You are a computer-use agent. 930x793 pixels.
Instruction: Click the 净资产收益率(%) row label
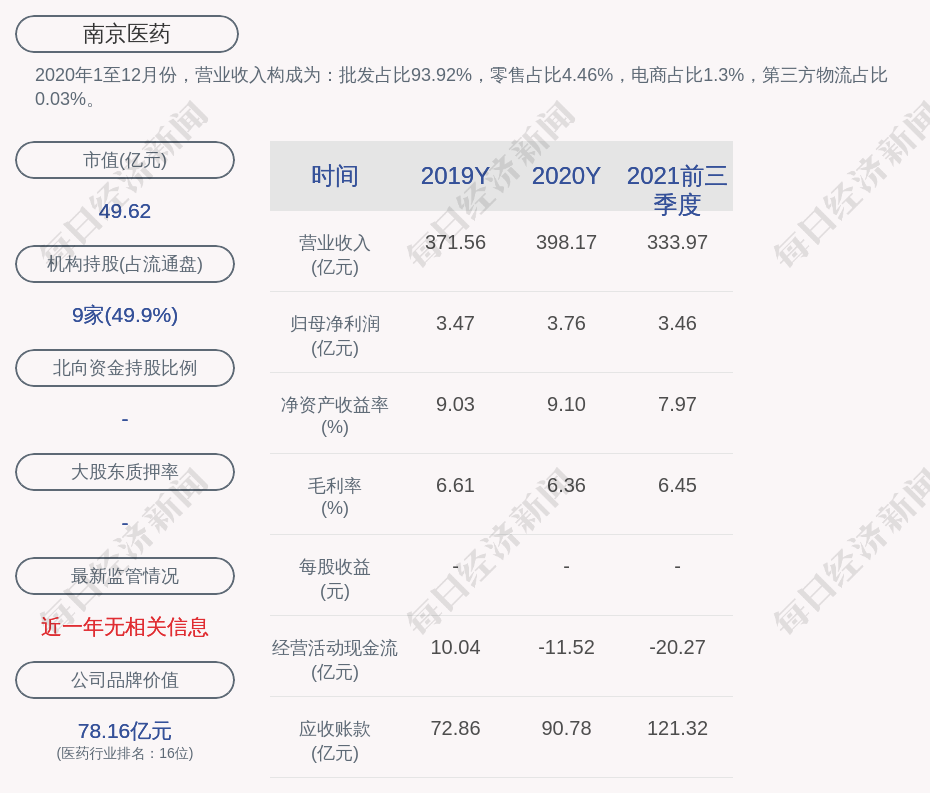click(335, 416)
